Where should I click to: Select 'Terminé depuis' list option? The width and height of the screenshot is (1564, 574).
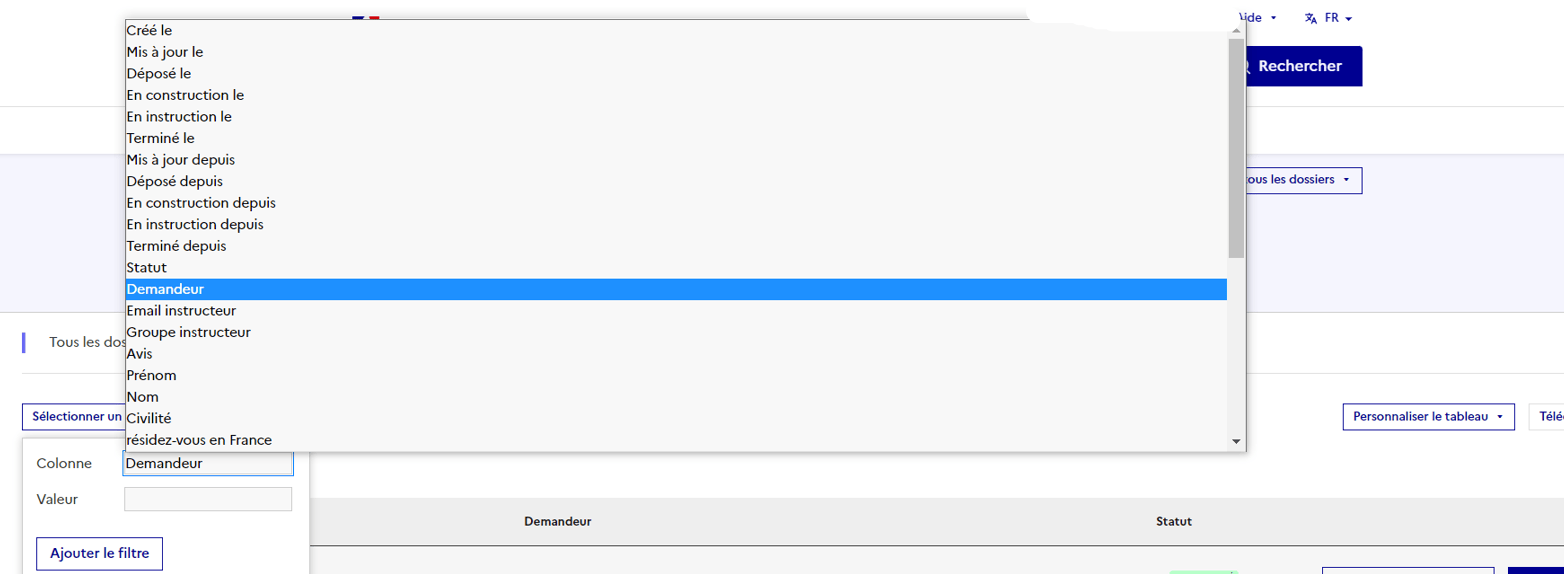click(x=676, y=246)
